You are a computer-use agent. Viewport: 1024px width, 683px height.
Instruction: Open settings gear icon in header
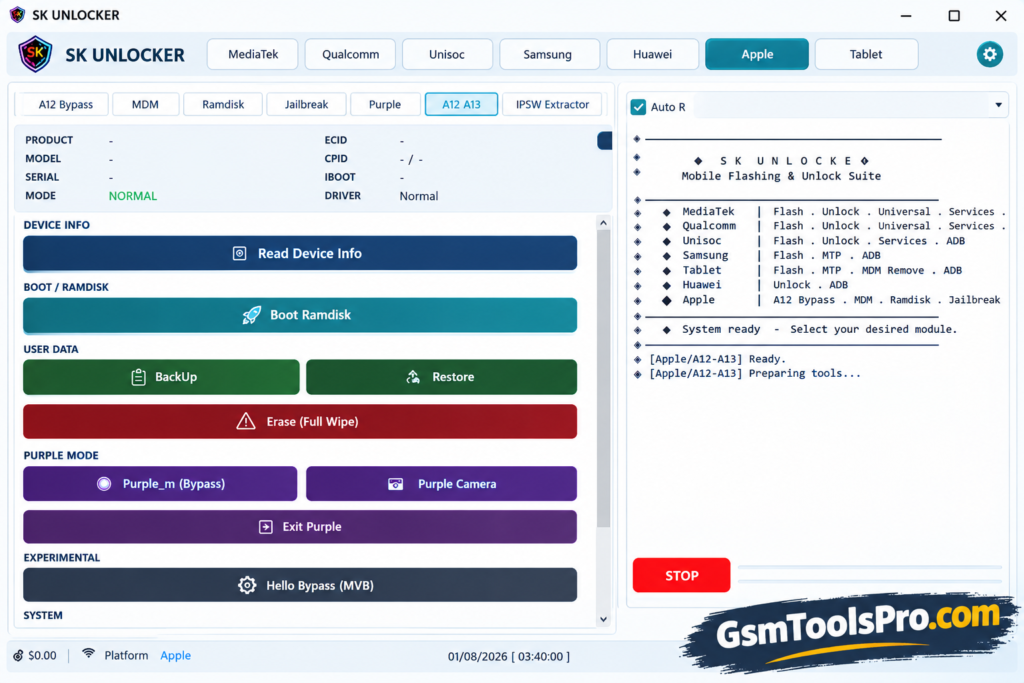(989, 54)
